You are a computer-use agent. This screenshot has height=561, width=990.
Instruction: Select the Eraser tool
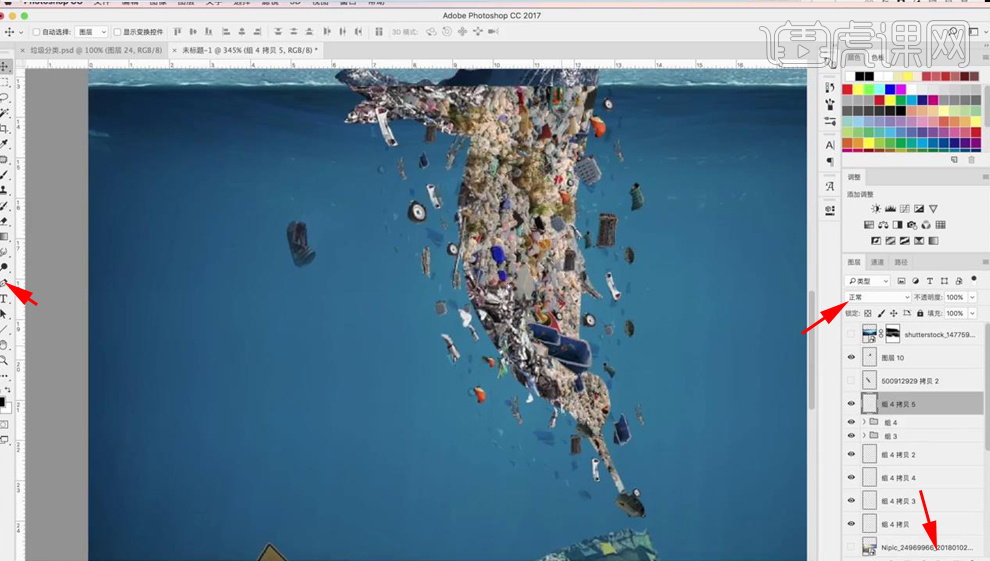[4, 221]
